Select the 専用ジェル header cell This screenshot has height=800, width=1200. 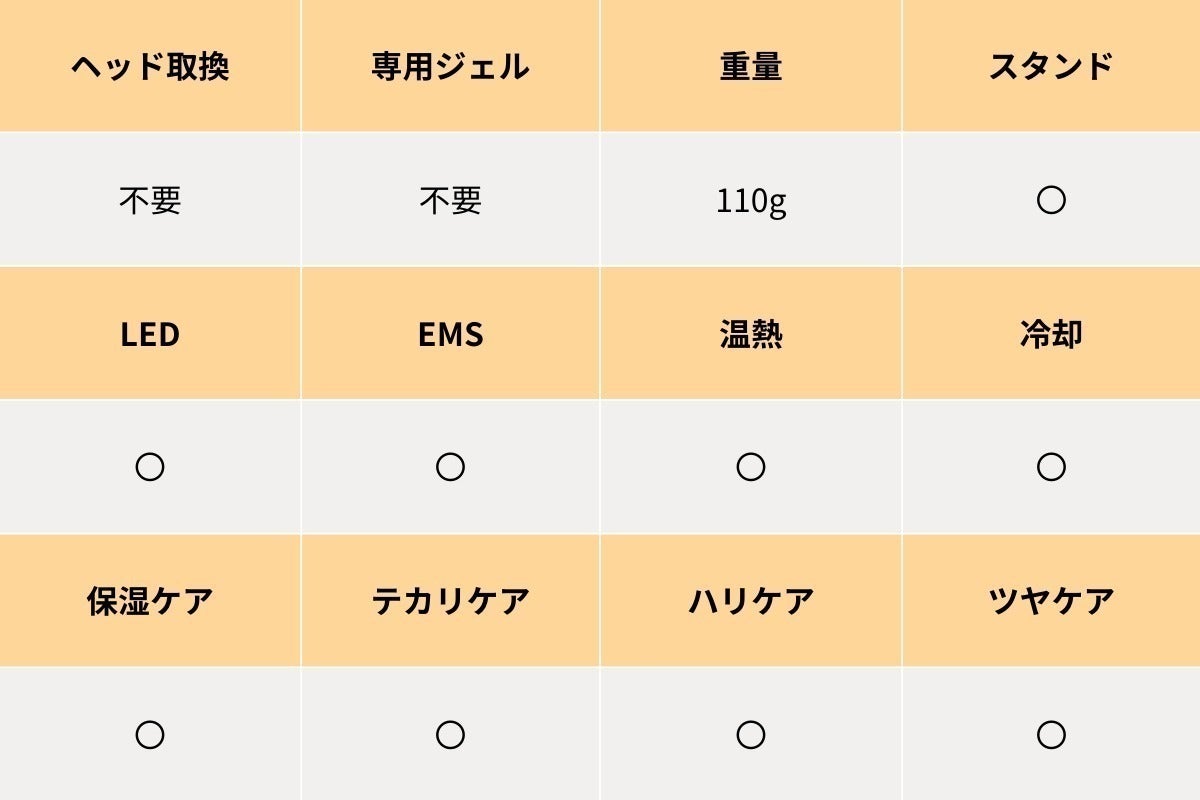coord(450,67)
